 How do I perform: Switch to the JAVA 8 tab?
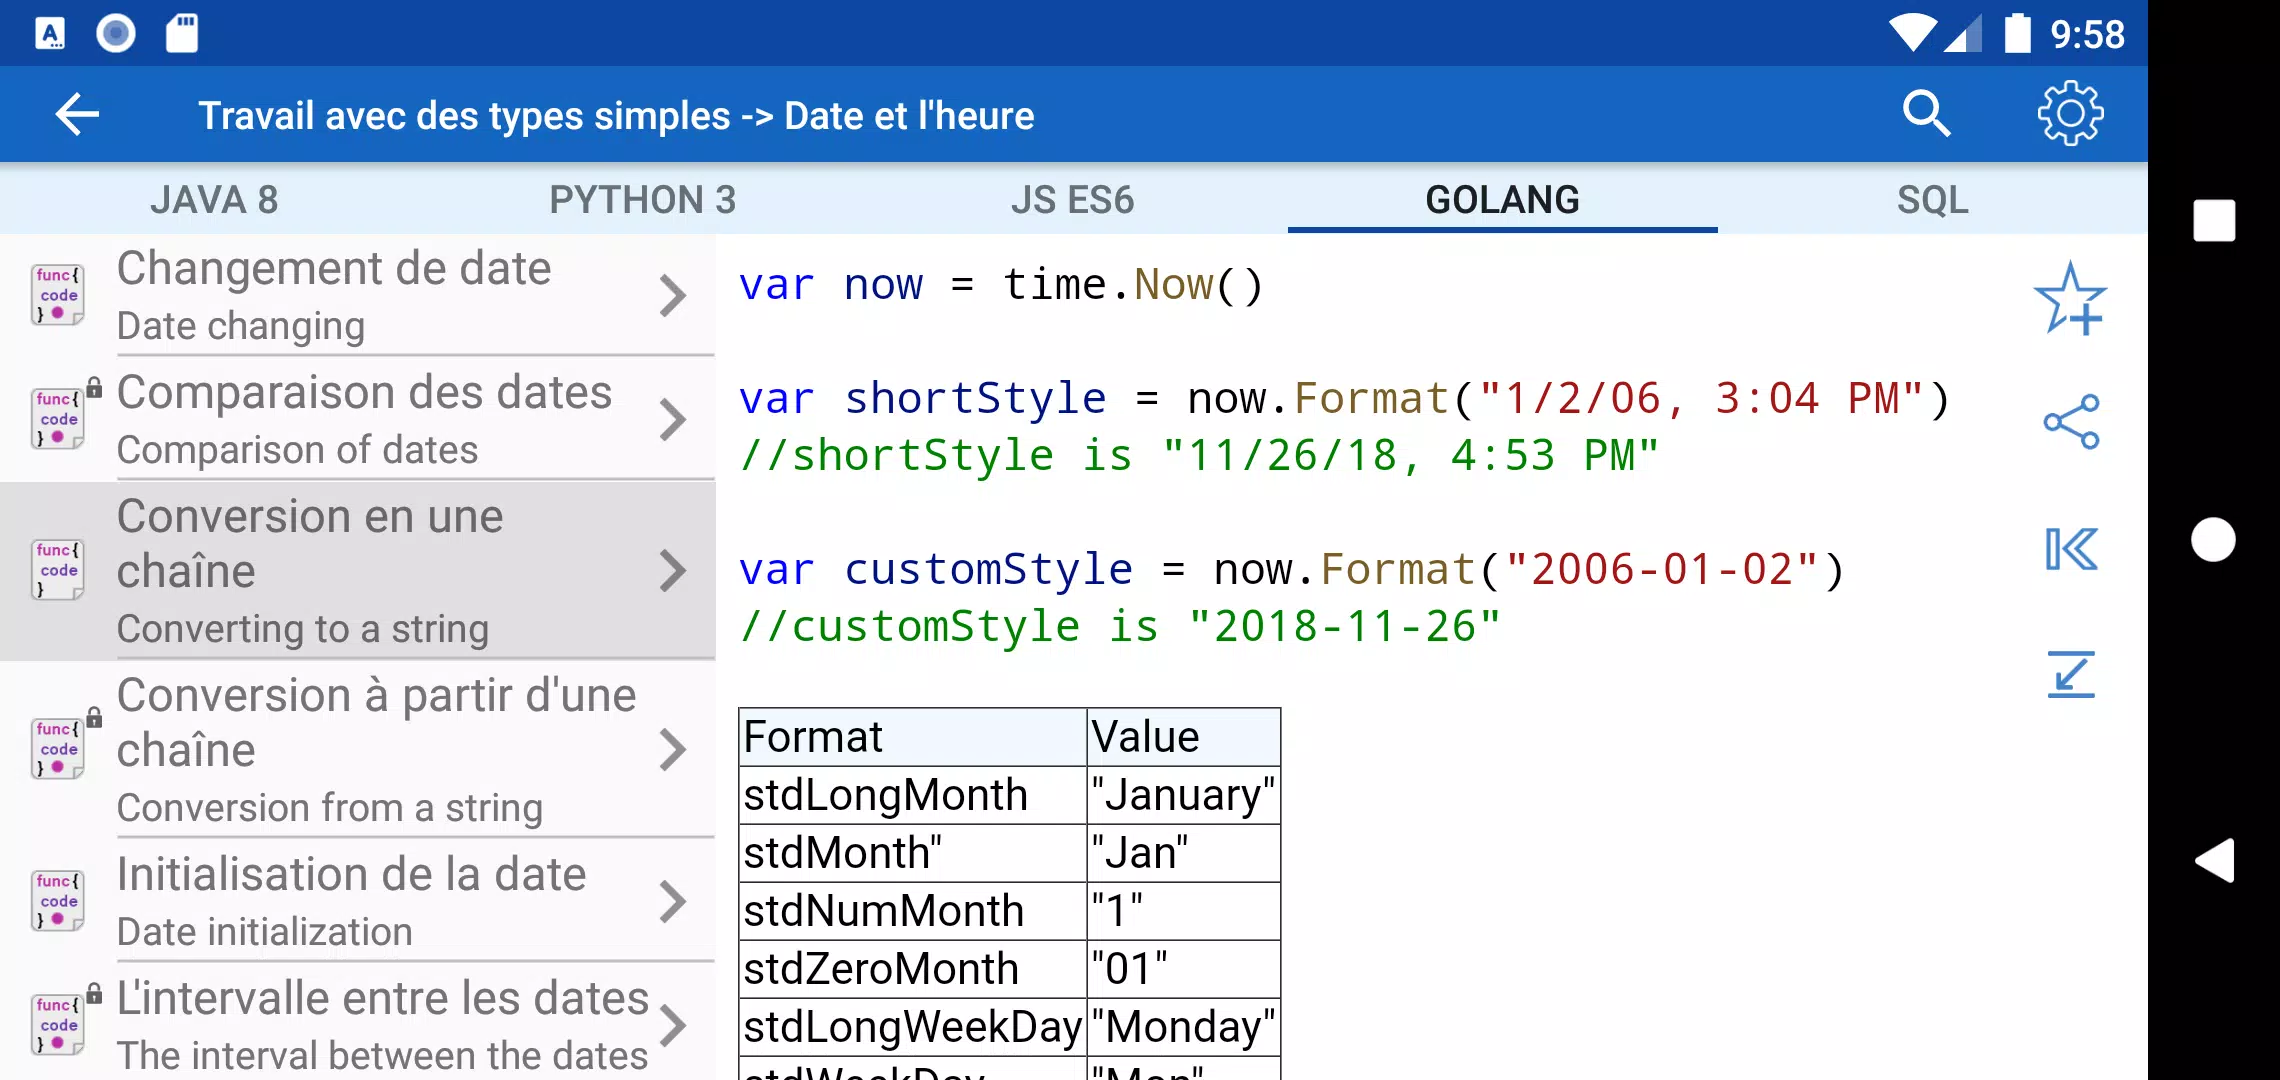[214, 200]
